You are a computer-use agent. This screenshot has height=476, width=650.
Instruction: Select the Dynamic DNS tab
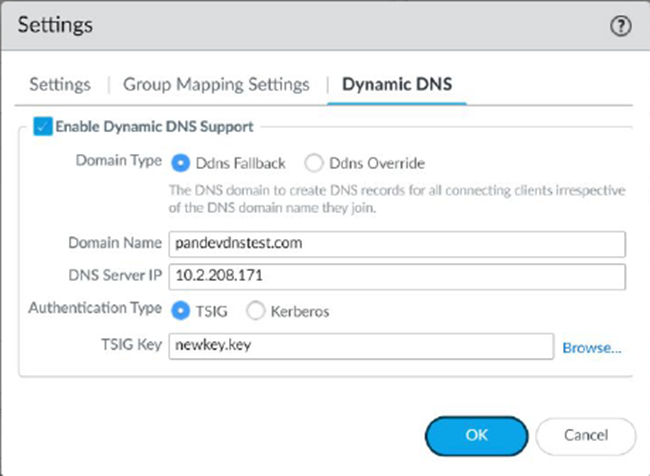click(397, 84)
